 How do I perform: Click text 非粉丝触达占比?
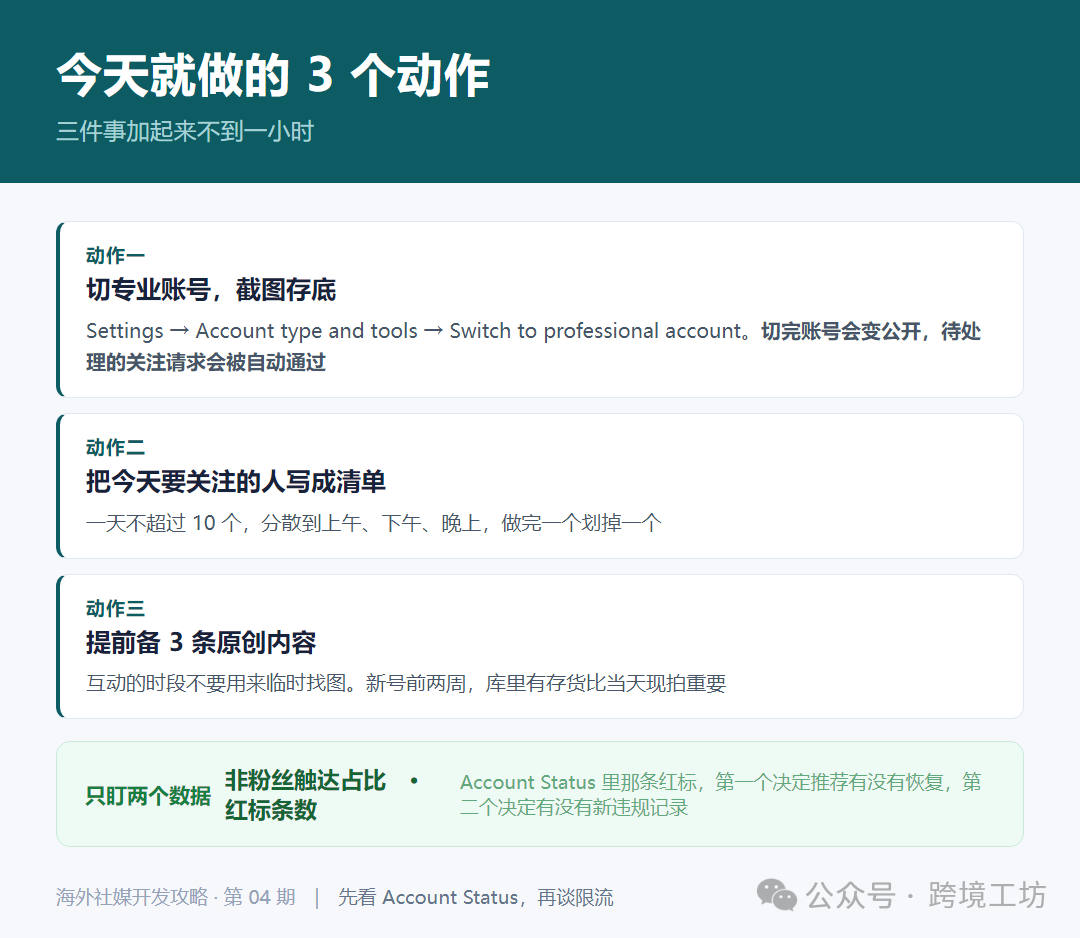(x=305, y=780)
